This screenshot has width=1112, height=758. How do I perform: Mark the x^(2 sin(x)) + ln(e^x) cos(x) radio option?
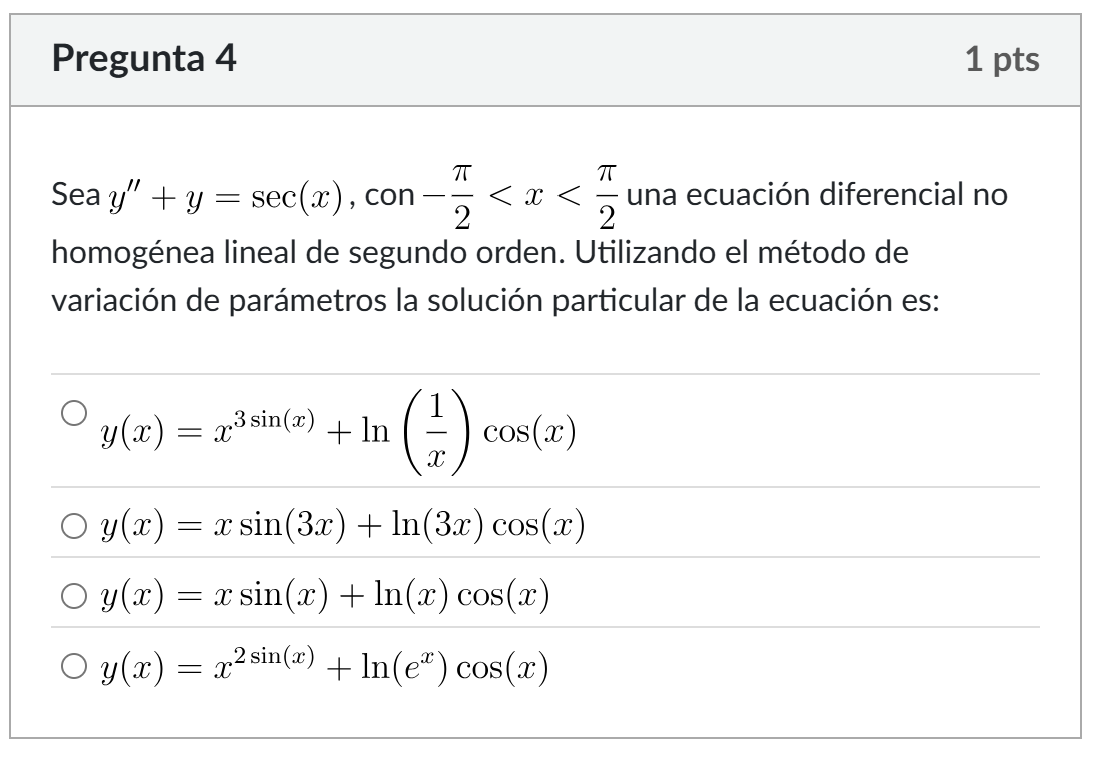pyautogui.click(x=73, y=664)
